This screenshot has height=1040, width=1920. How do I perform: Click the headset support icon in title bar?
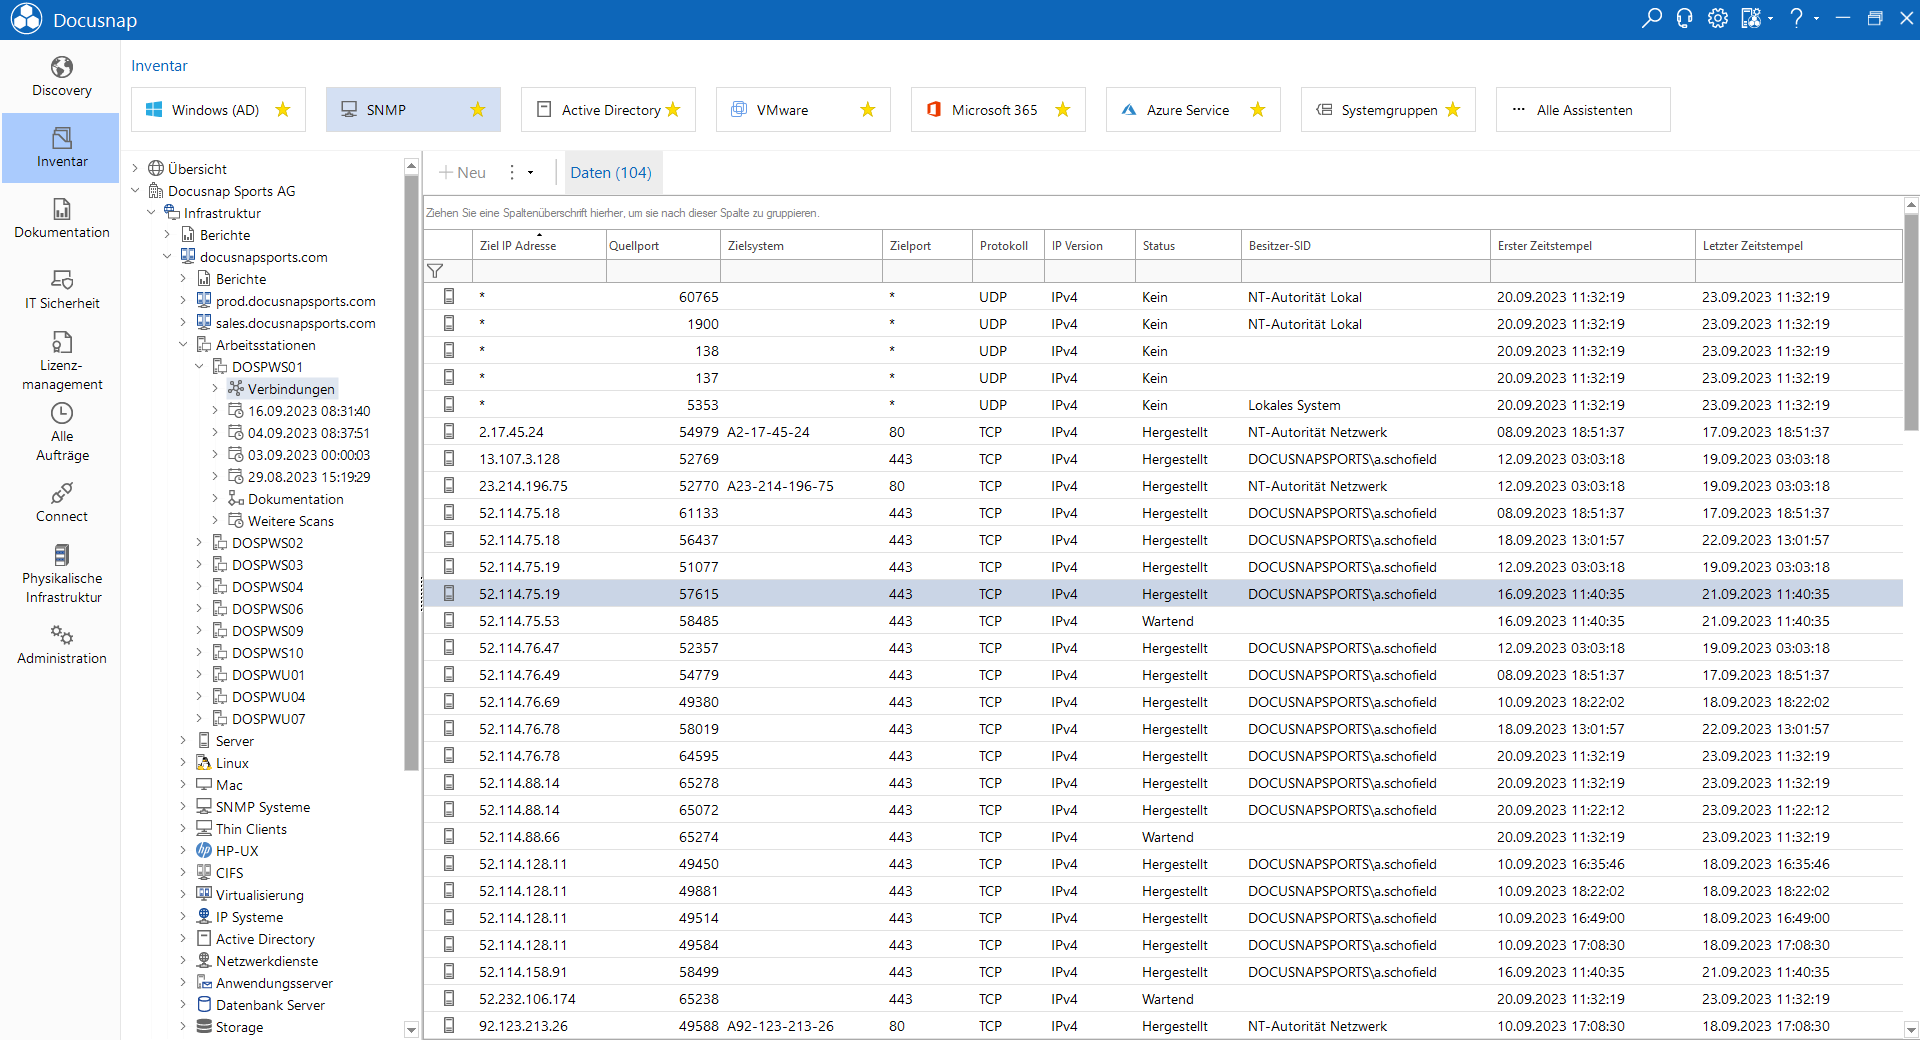point(1685,18)
